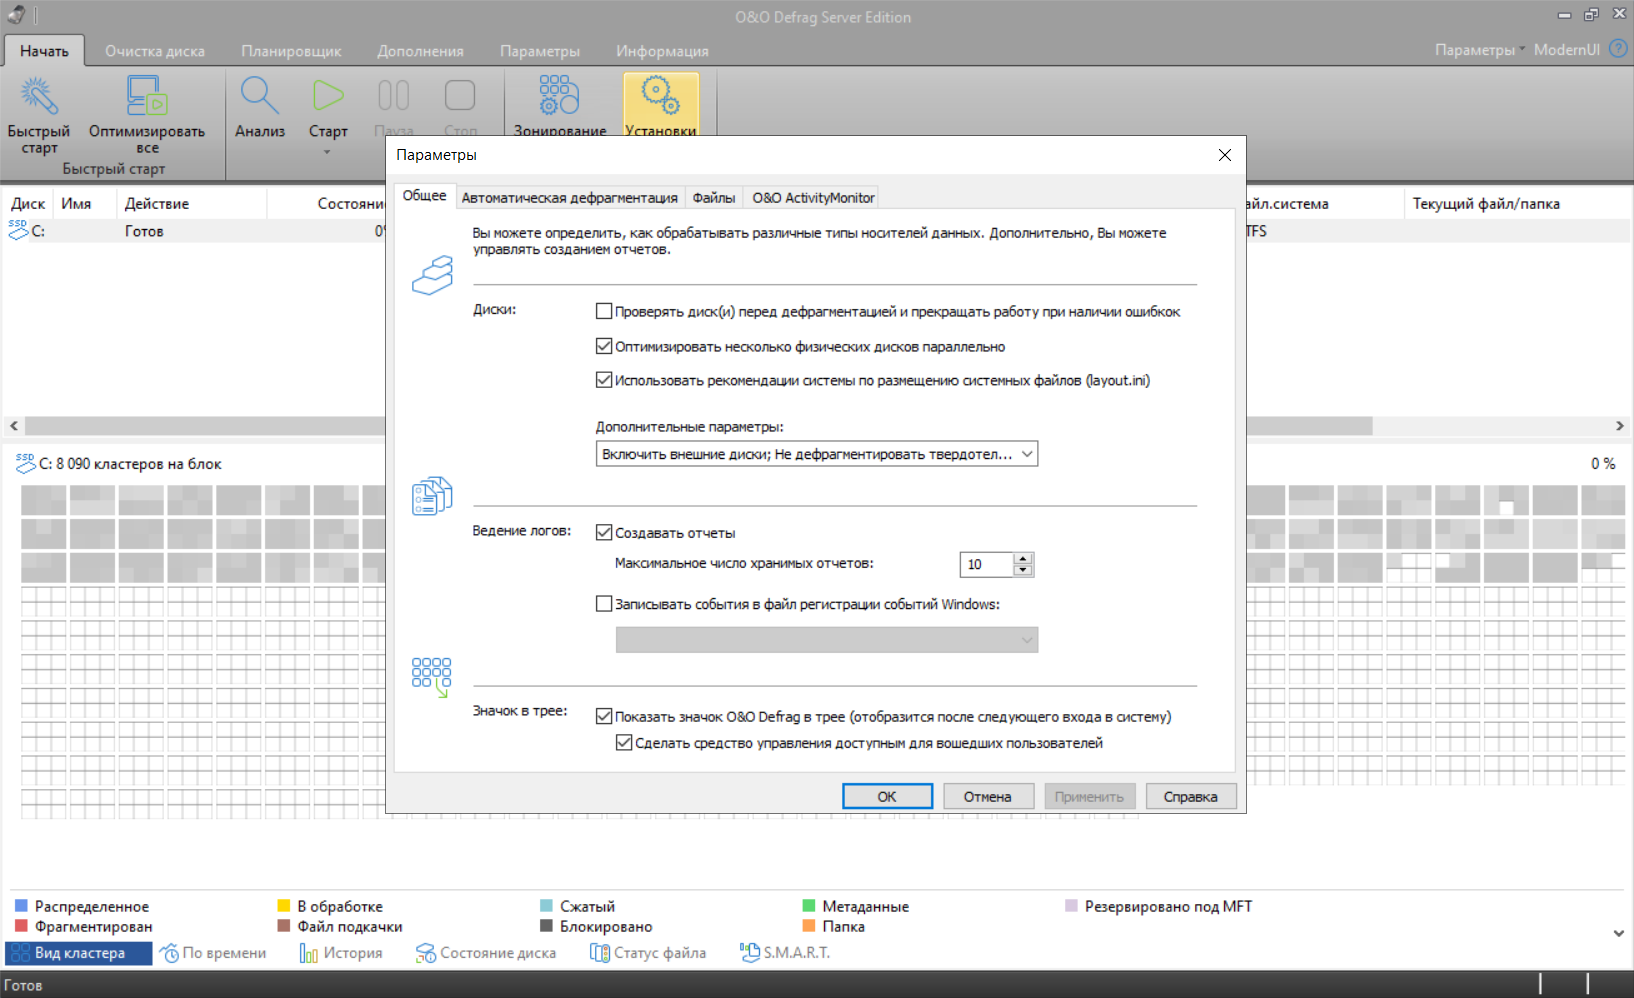The image size is (1634, 998).
Task: Switch to the O&O ActivityMonitor tab
Action: pyautogui.click(x=813, y=198)
